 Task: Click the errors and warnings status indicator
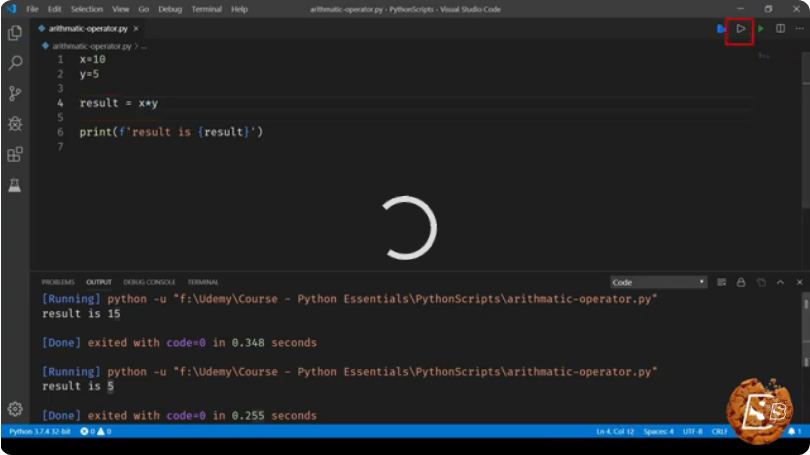tap(96, 431)
